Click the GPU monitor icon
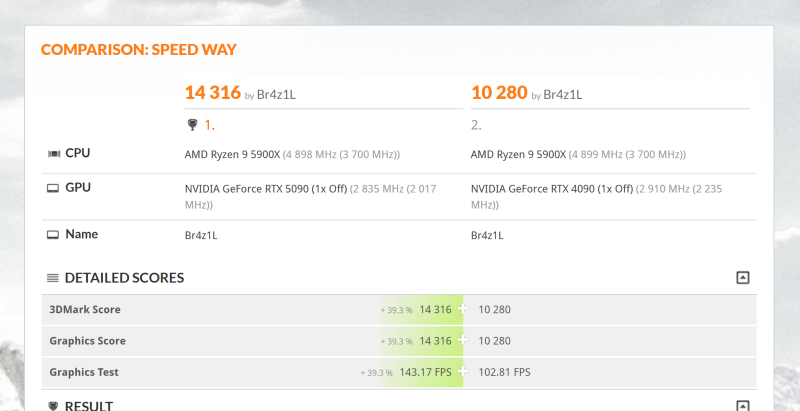800x411 pixels. 53,188
